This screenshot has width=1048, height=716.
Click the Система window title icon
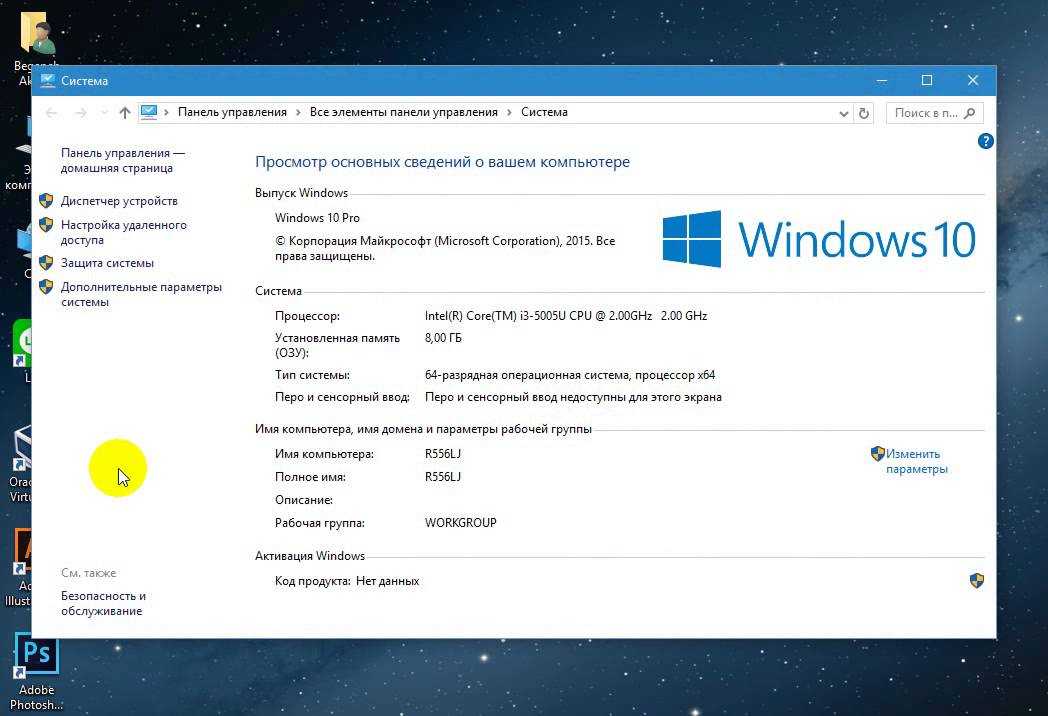[x=47, y=81]
